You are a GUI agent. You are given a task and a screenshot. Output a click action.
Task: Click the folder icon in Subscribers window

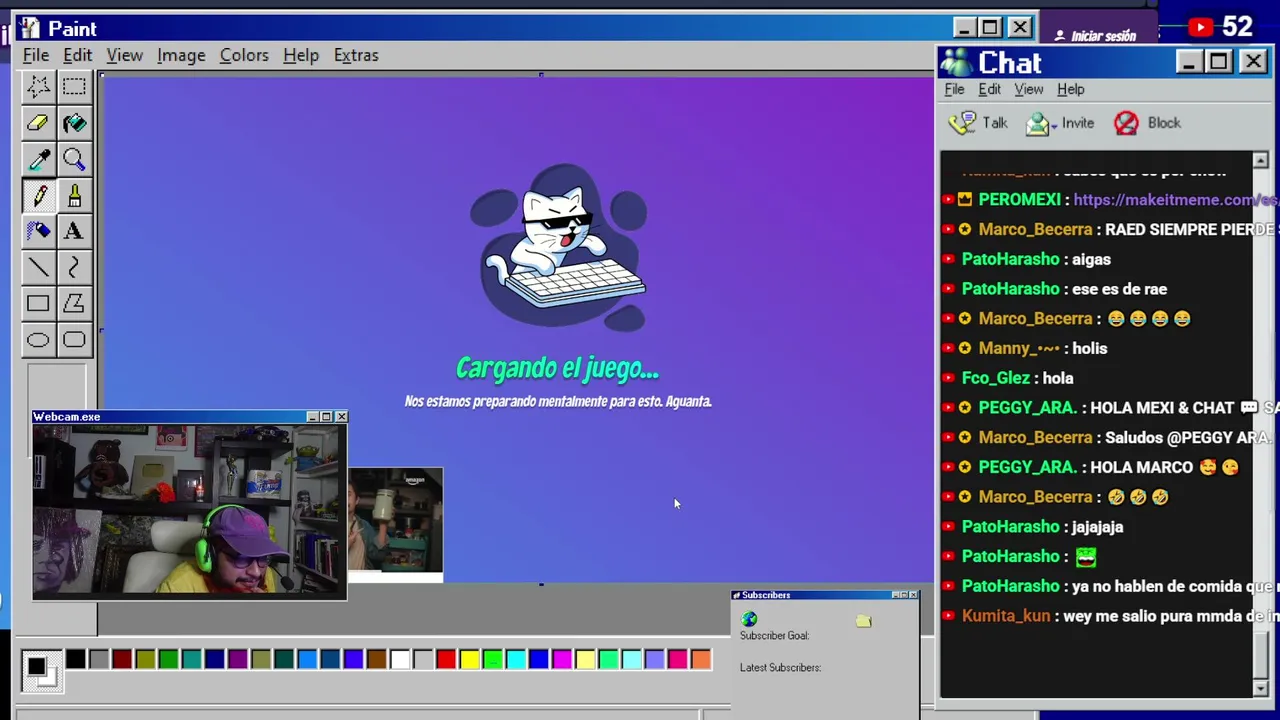click(864, 621)
